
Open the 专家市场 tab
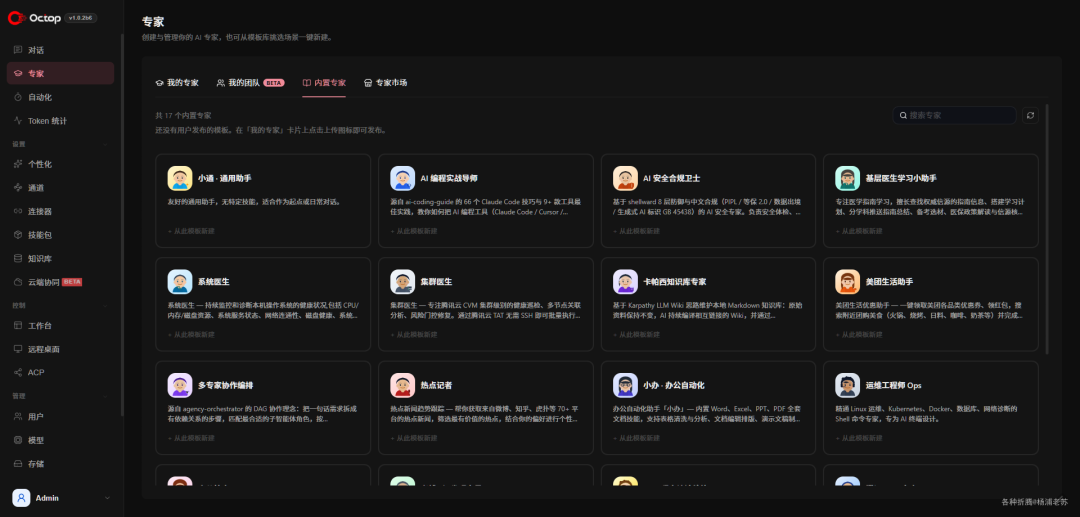click(x=385, y=83)
